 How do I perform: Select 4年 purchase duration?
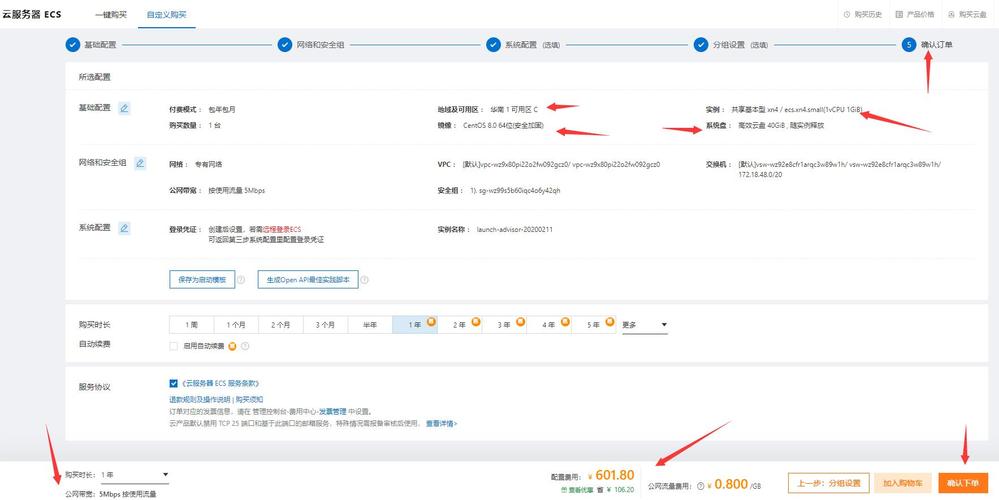(549, 325)
